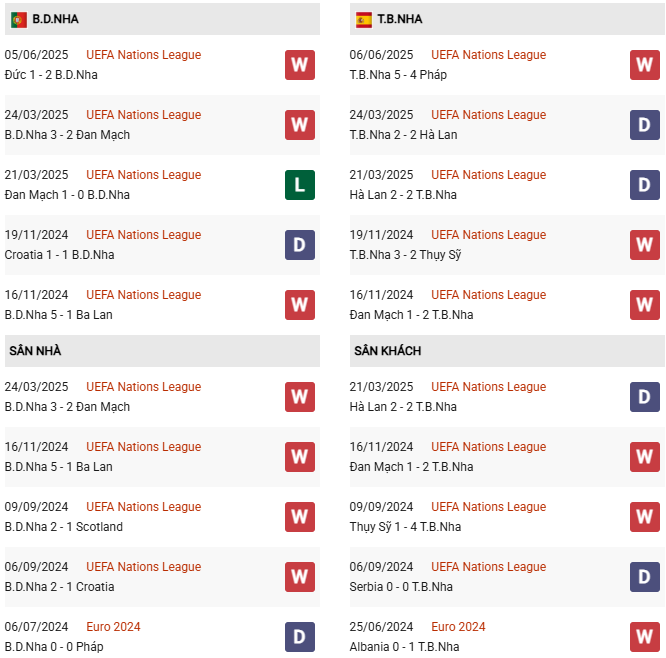The image size is (666, 658).
Task: Click the W badge for Thụy Sỹ 1-4 T.B.Nha
Action: [645, 517]
